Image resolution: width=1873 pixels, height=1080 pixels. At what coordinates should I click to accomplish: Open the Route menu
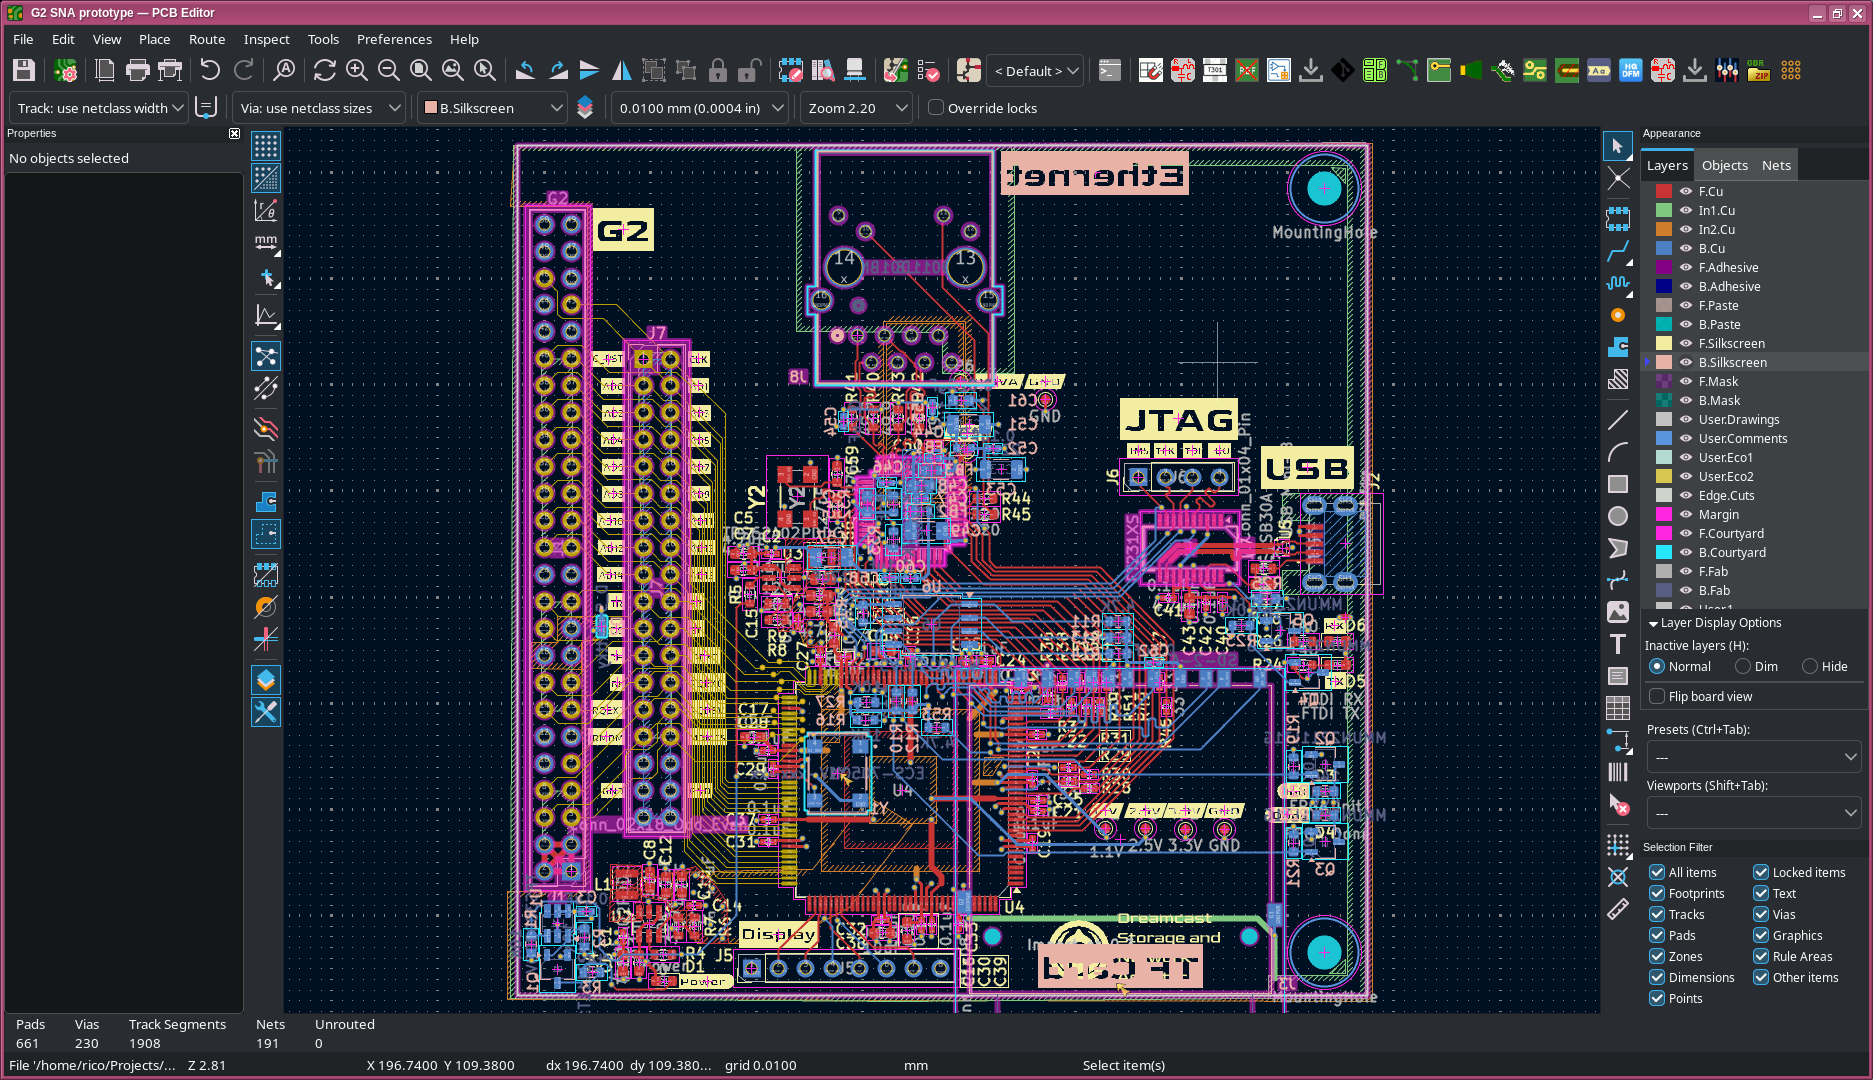(x=207, y=39)
